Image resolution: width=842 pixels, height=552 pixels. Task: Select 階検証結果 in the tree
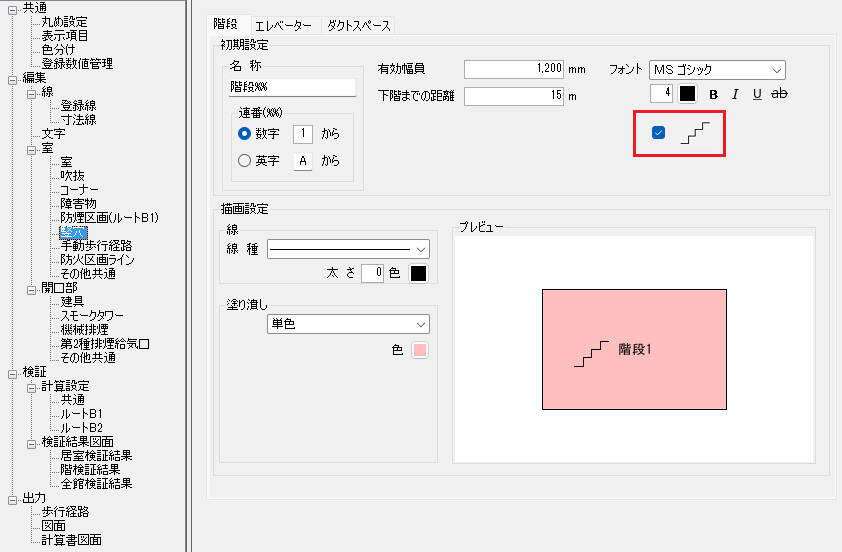click(x=90, y=470)
